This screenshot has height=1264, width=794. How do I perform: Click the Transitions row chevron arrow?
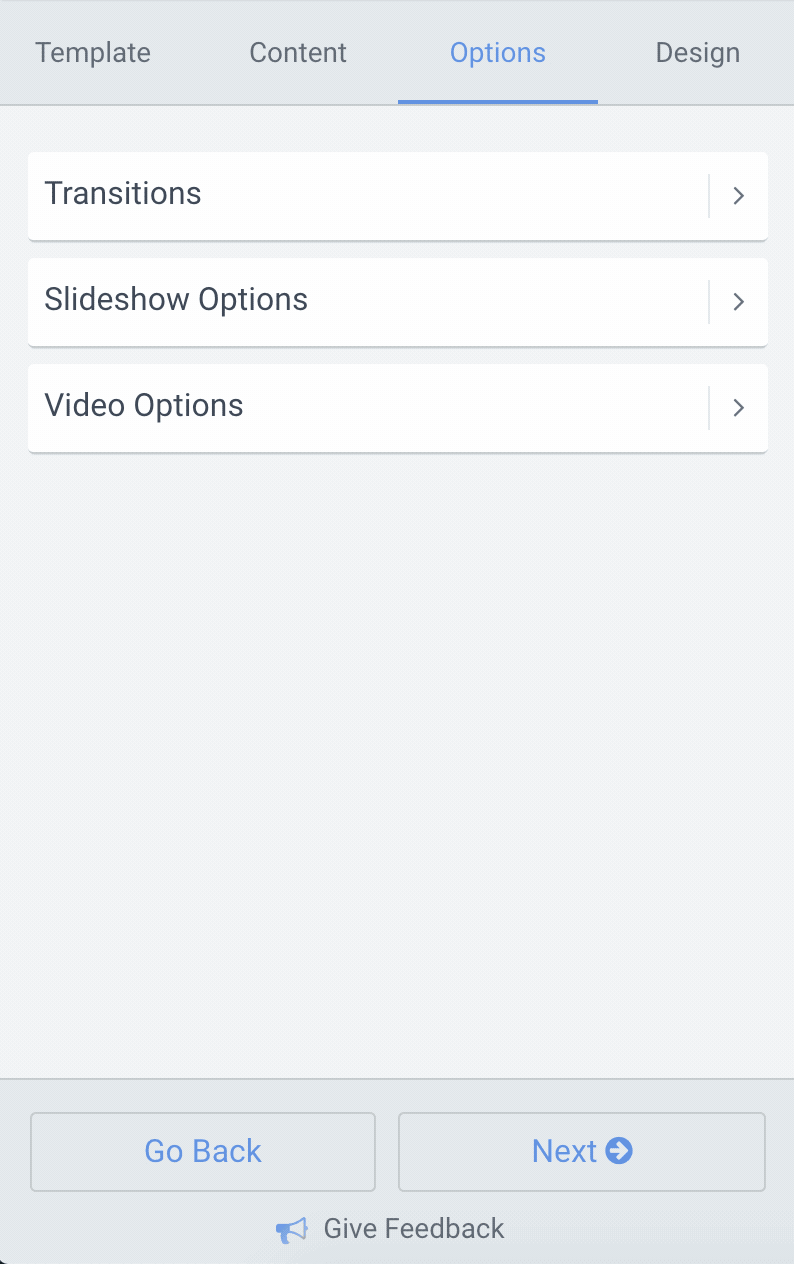(739, 196)
